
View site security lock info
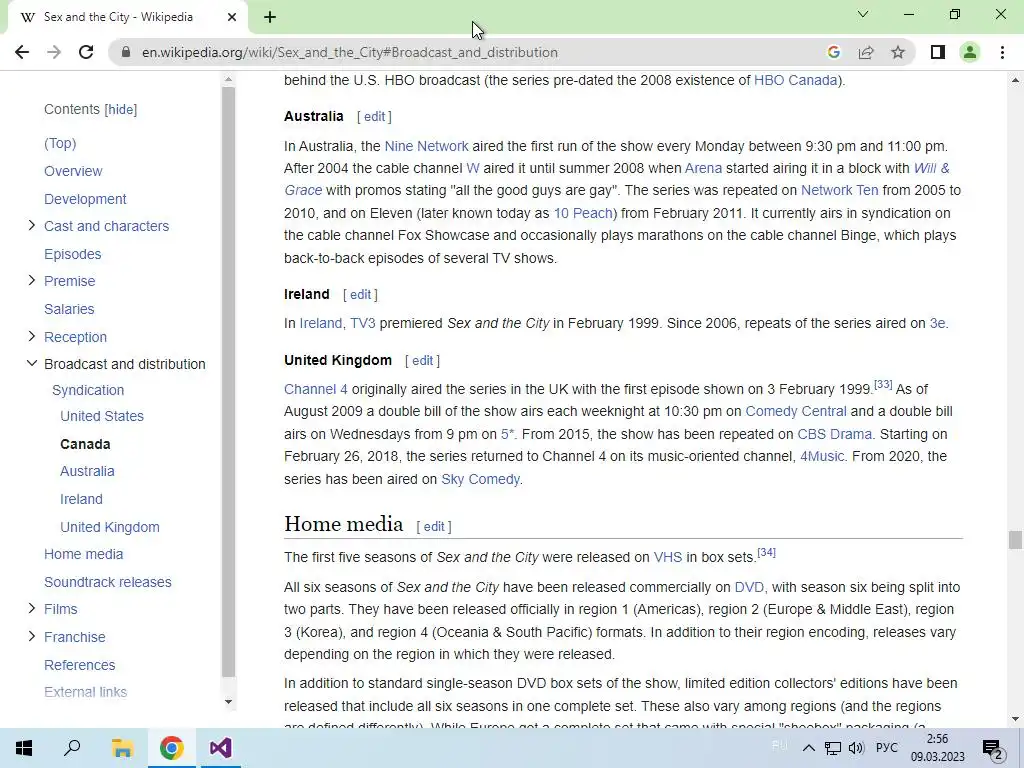pos(125,52)
